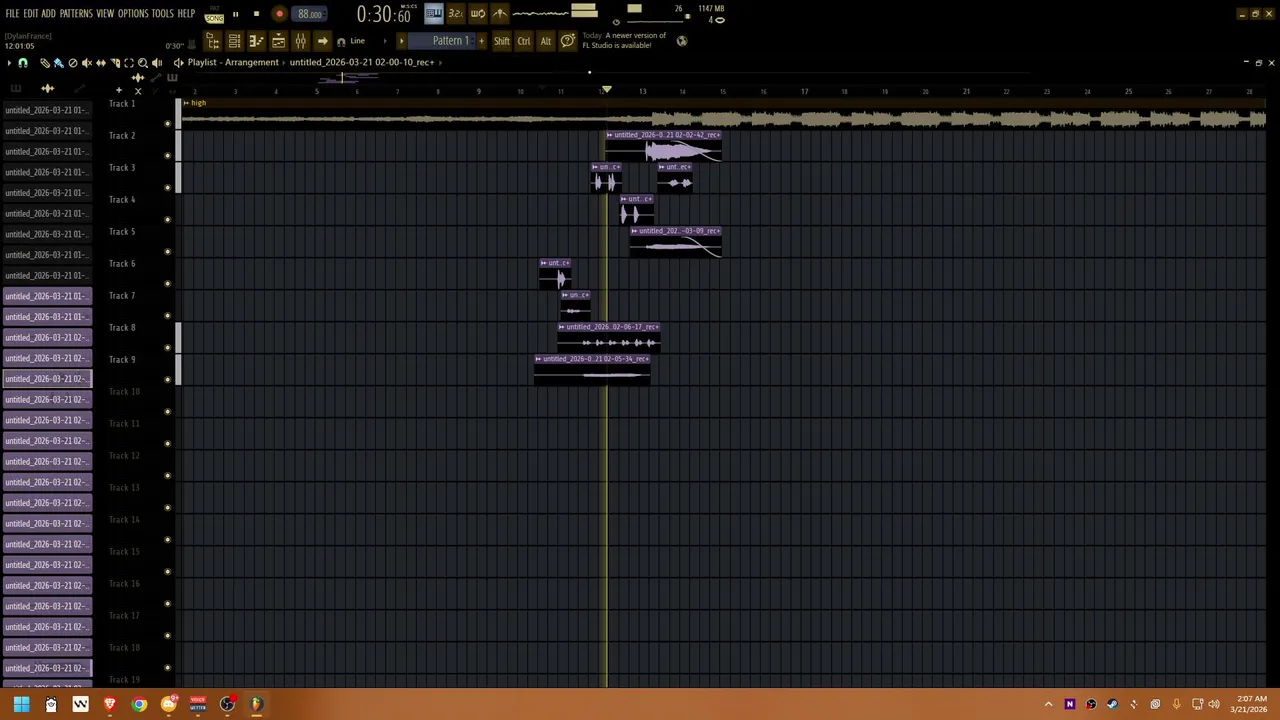Toggle the PAT/SONG mode switch
Image resolution: width=1280 pixels, height=720 pixels.
(214, 14)
